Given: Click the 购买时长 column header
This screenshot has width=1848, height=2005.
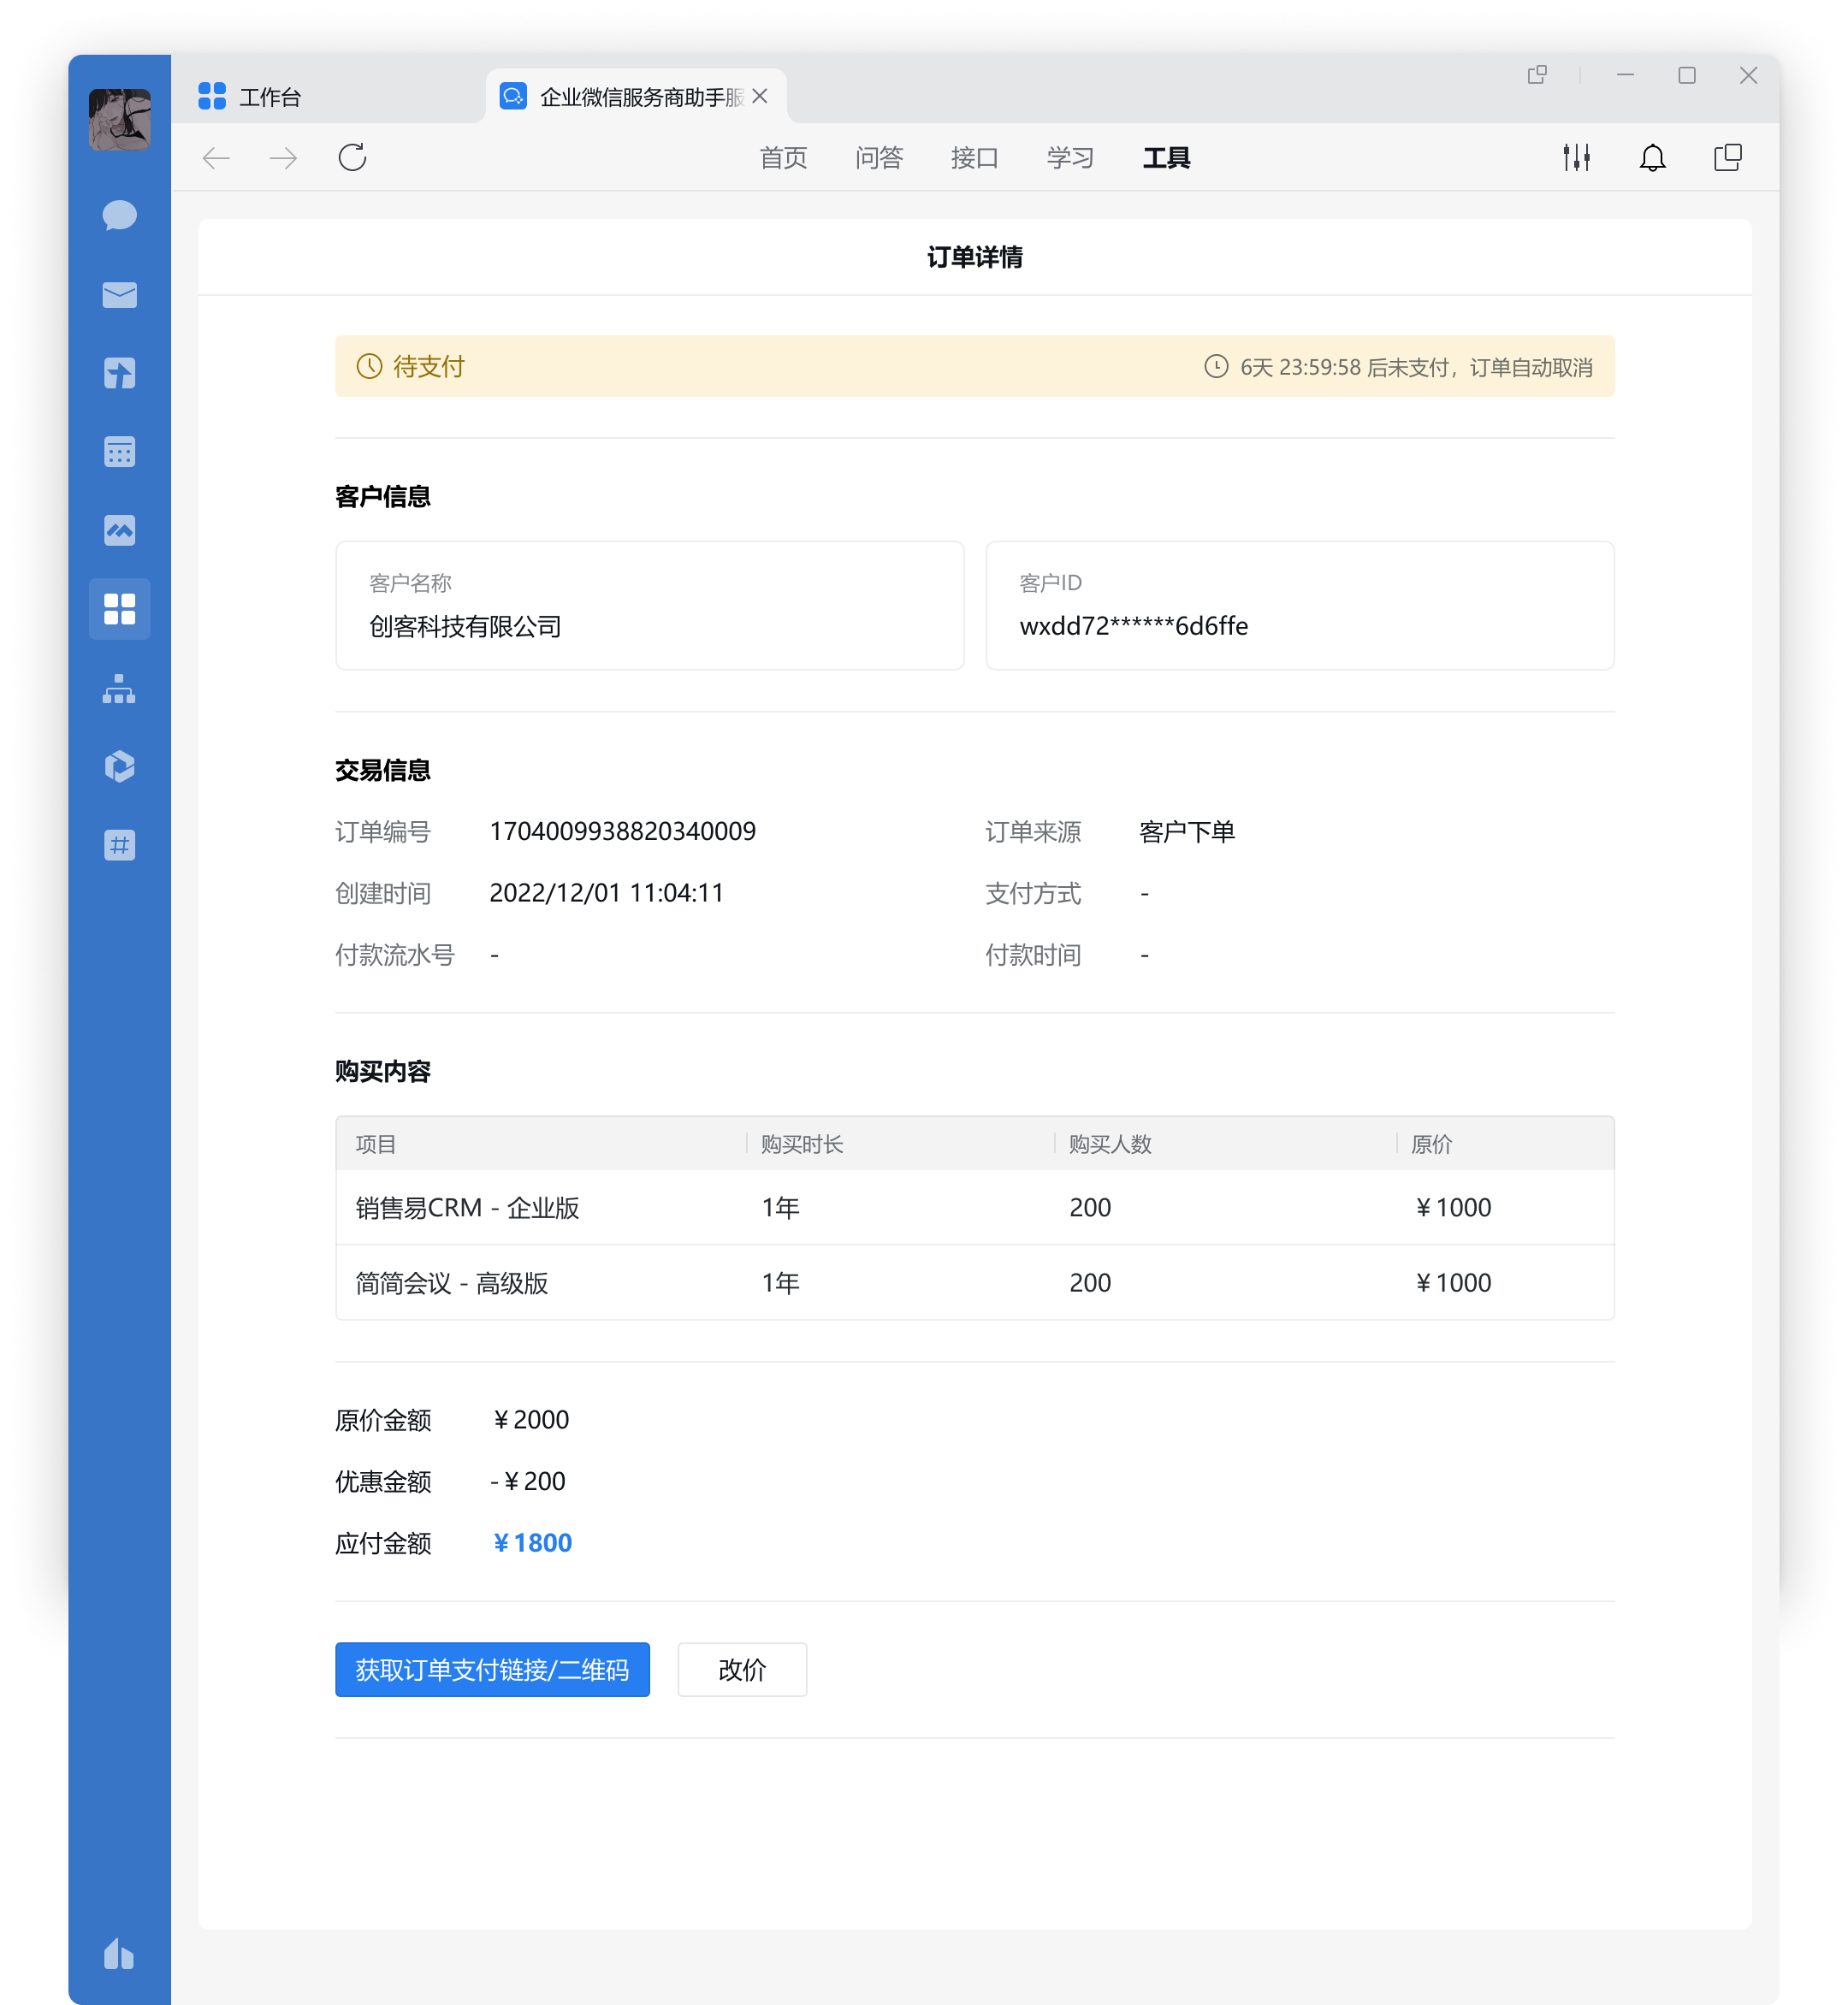Looking at the screenshot, I should (802, 1144).
